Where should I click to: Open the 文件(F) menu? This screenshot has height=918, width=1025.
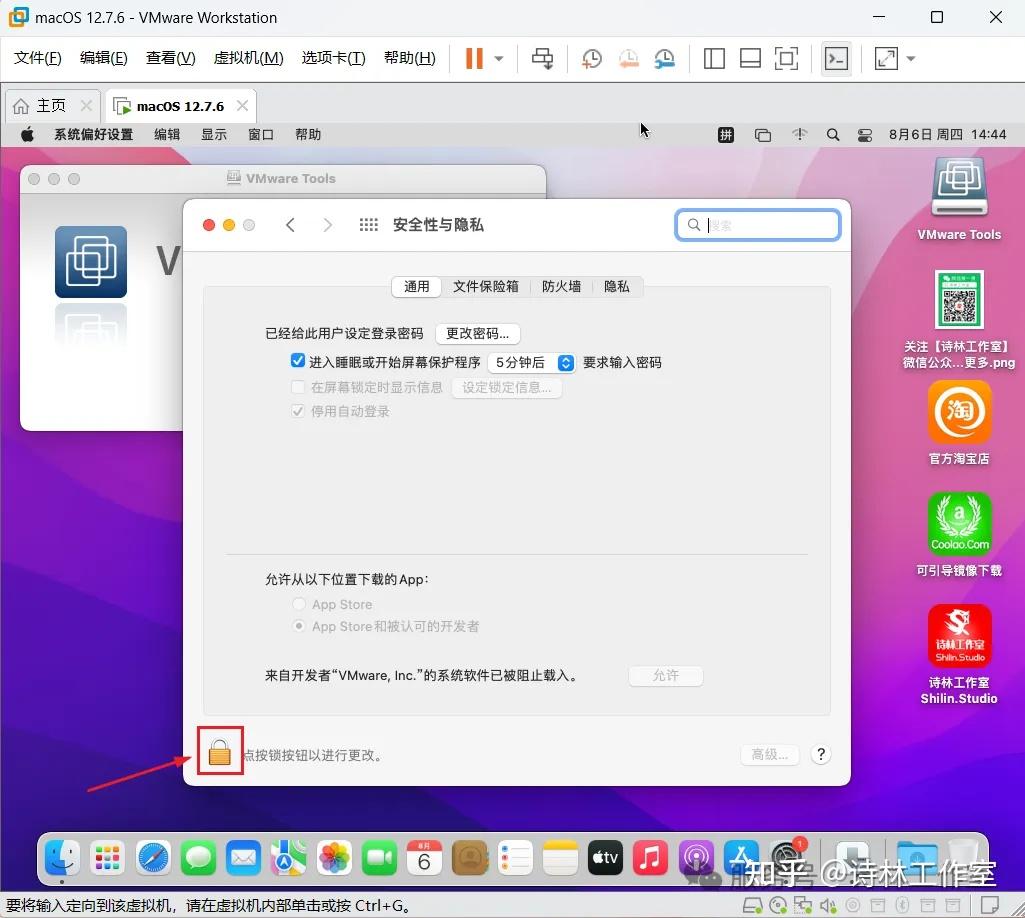pos(37,58)
